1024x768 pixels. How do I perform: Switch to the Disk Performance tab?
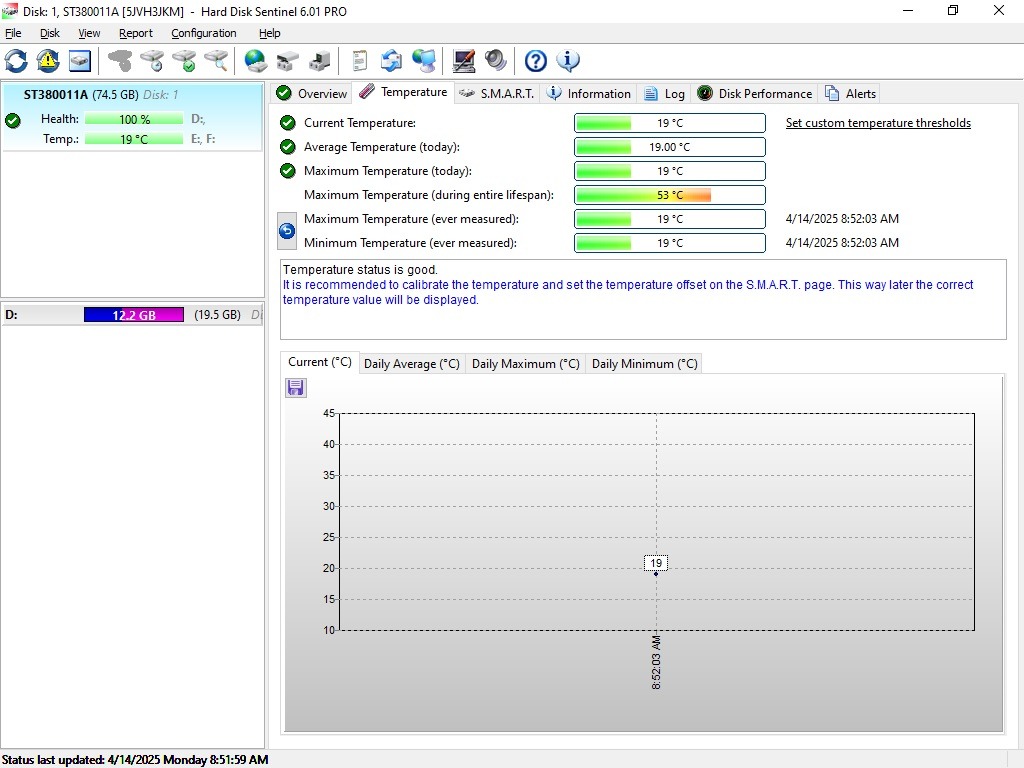click(x=754, y=93)
